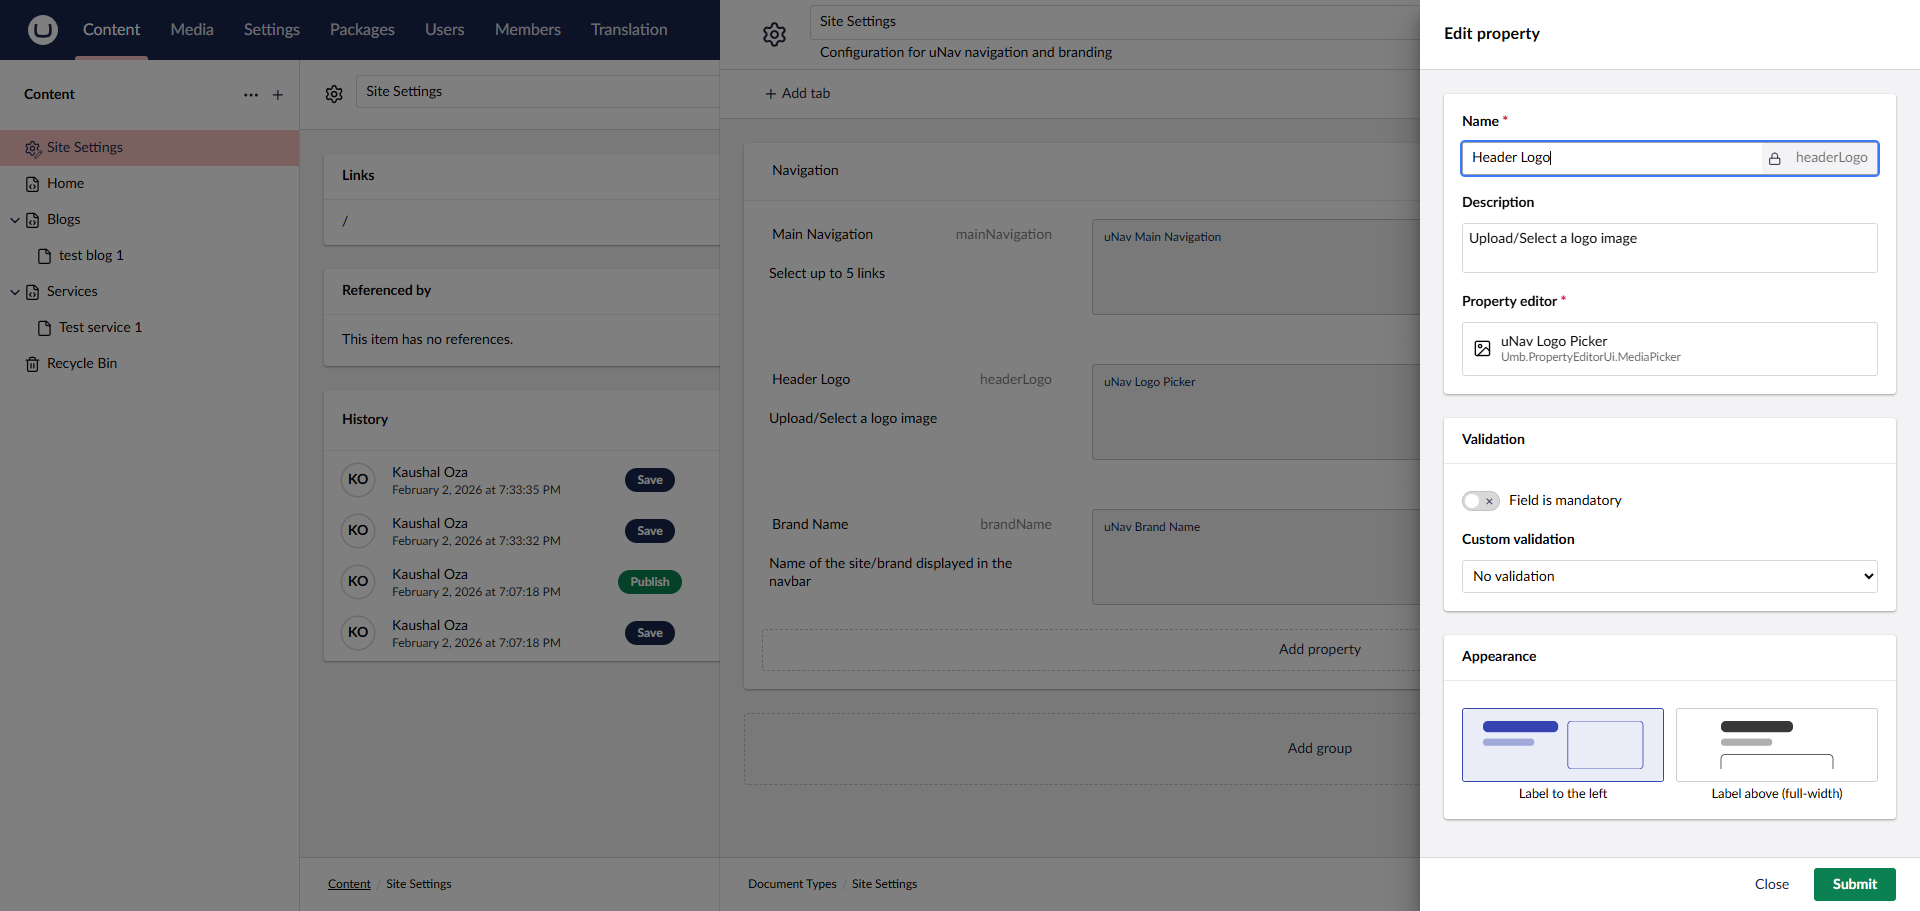Open the Members section
The width and height of the screenshot is (1920, 911).
pyautogui.click(x=528, y=30)
